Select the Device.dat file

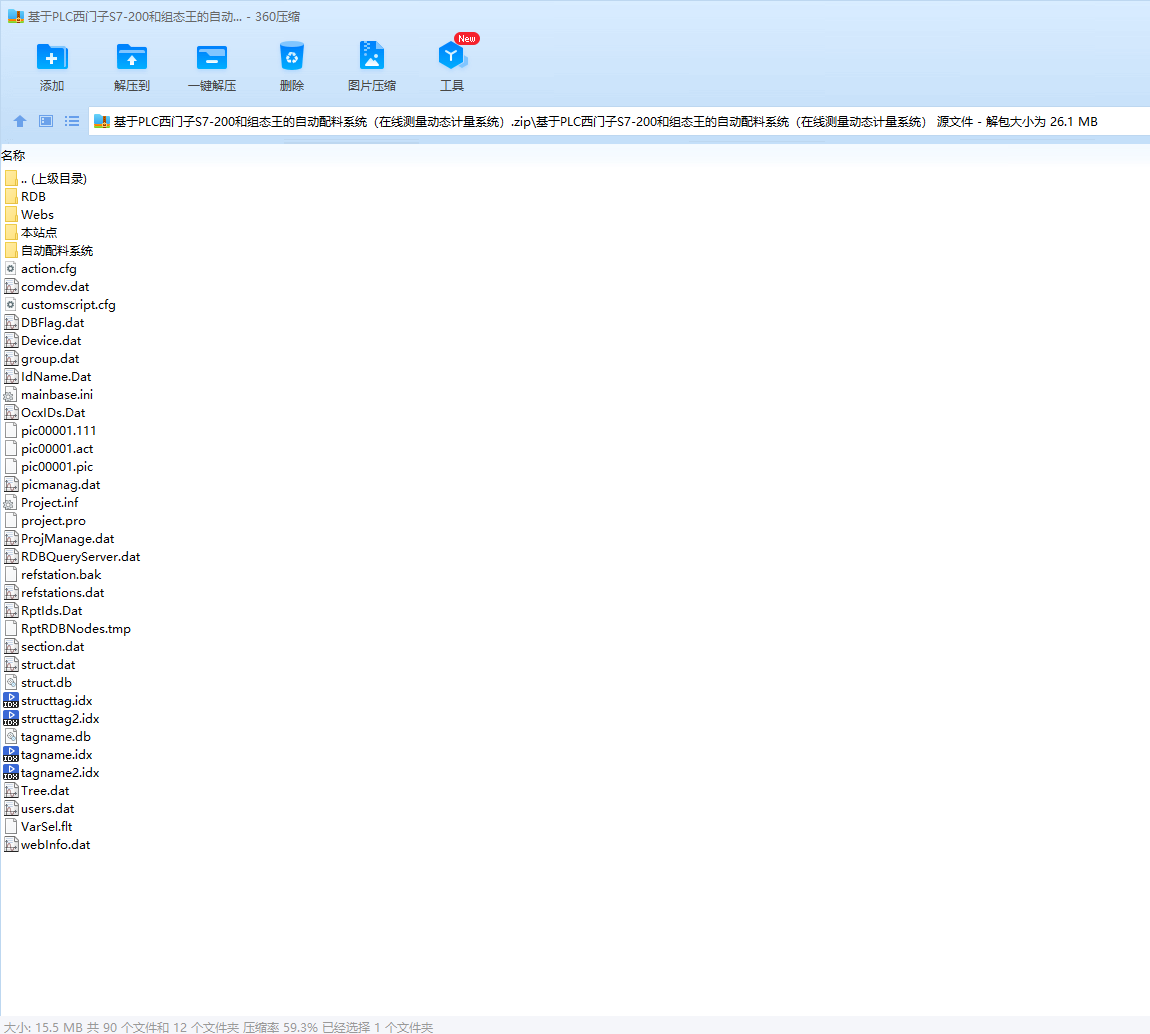(43, 341)
